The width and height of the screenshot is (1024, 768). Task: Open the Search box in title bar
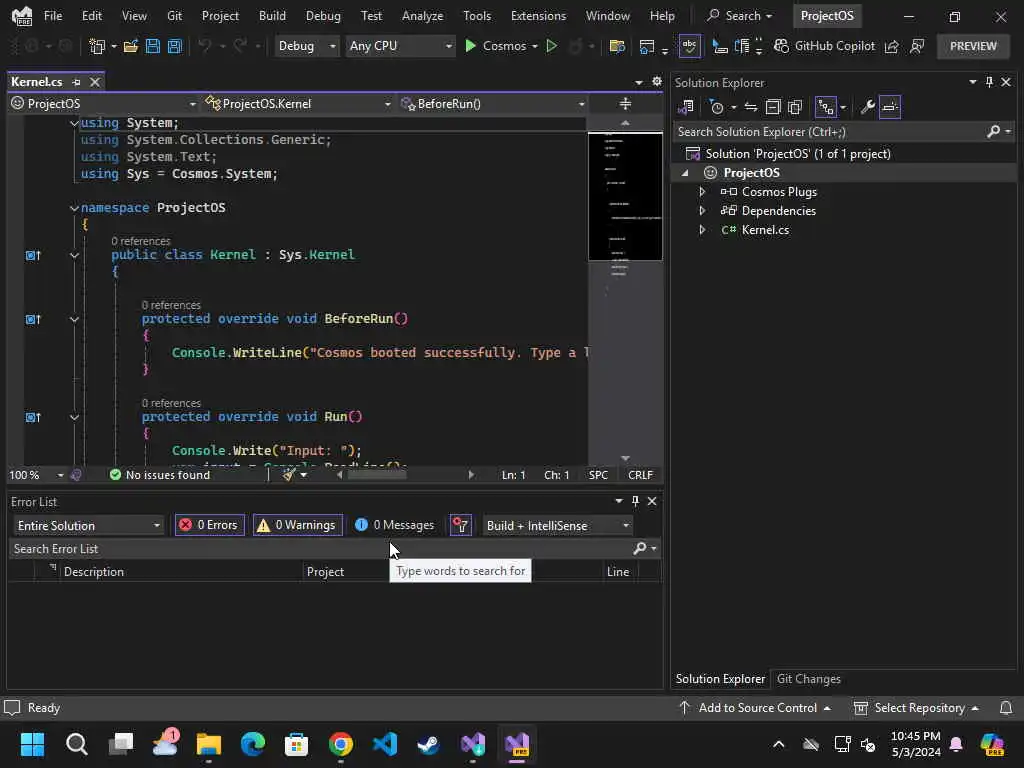click(x=741, y=16)
